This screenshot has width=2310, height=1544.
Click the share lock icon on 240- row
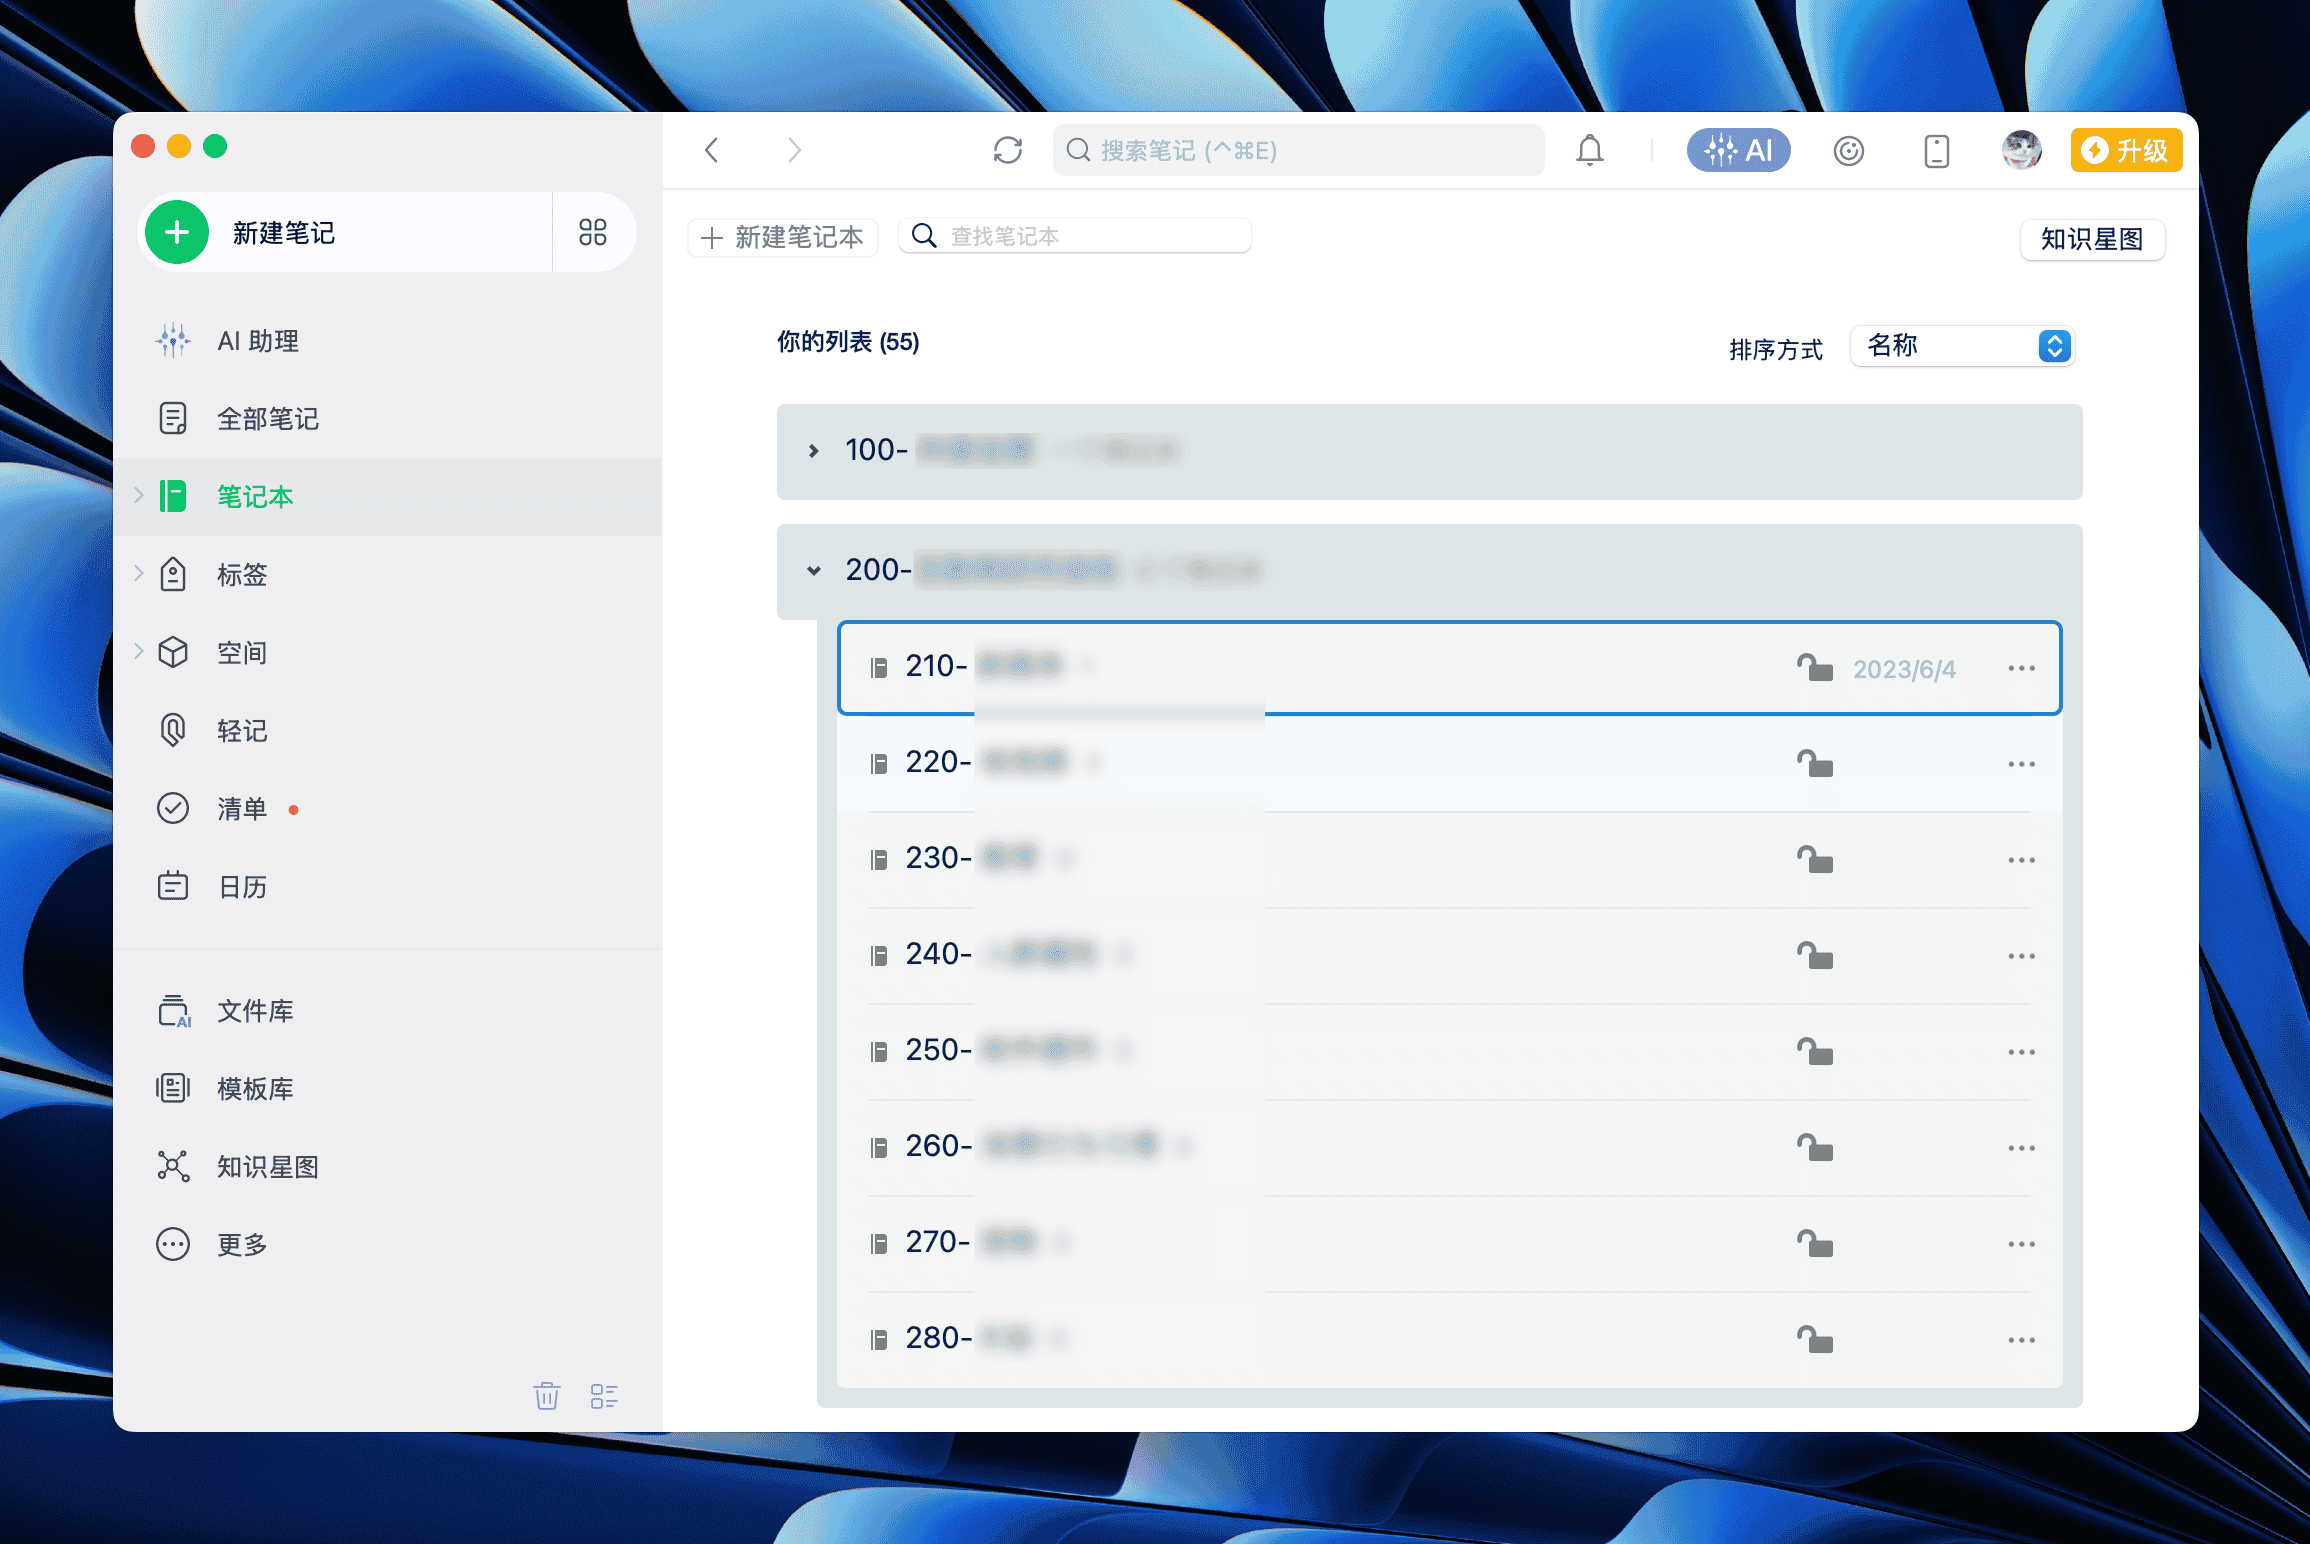(x=1814, y=955)
